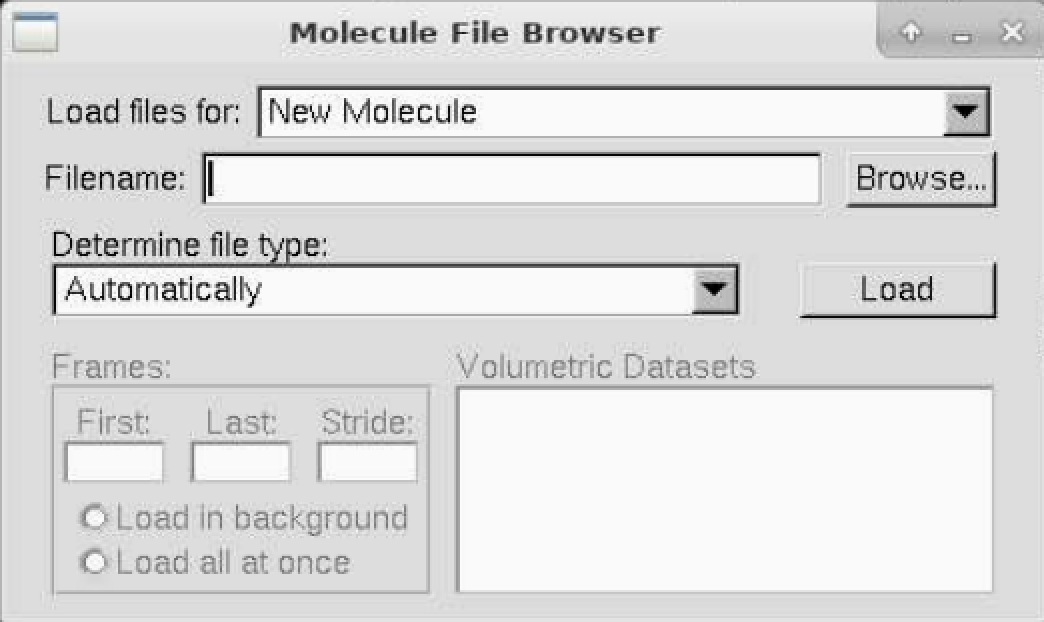Minimize the Molecule File Browser window

tap(962, 35)
